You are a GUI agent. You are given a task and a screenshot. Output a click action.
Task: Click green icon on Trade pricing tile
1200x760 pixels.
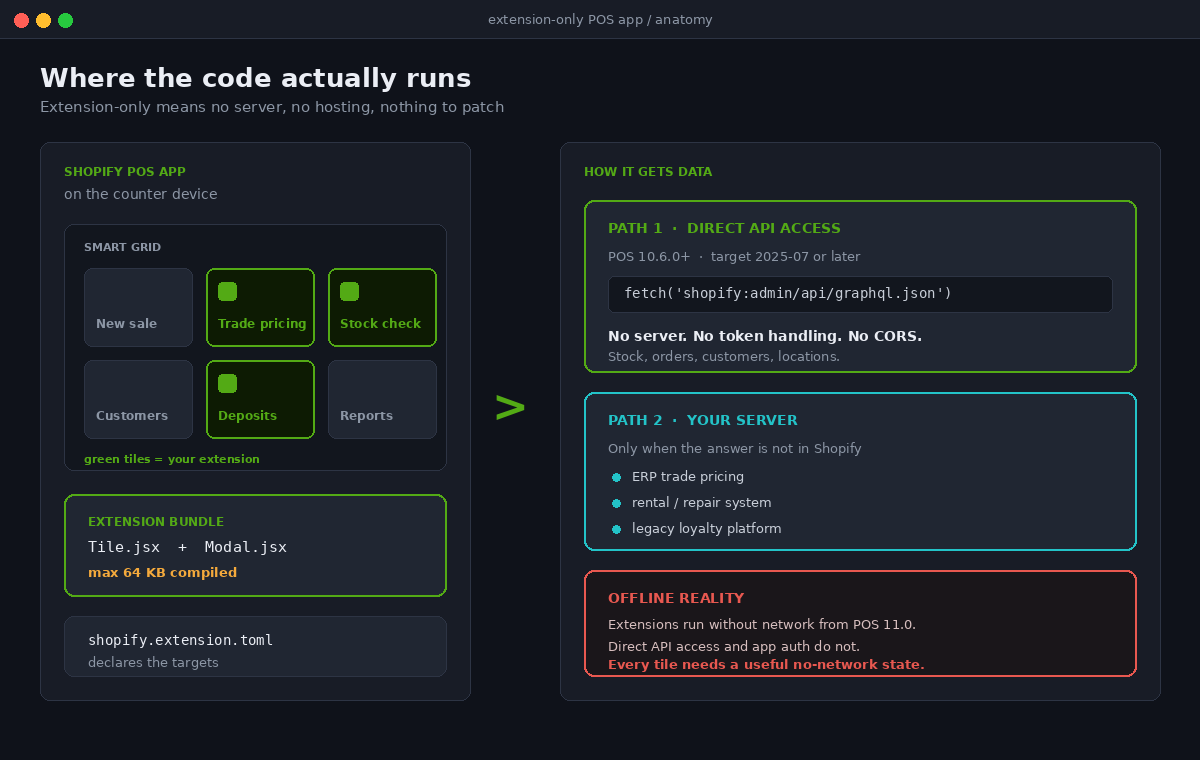[227, 291]
